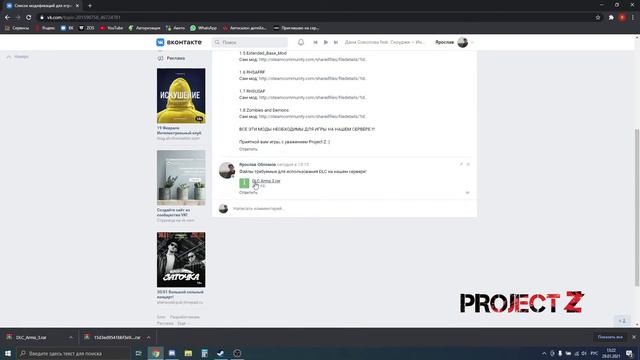Open the WhatsApp bookmark
640x360 pixels.
click(204, 28)
